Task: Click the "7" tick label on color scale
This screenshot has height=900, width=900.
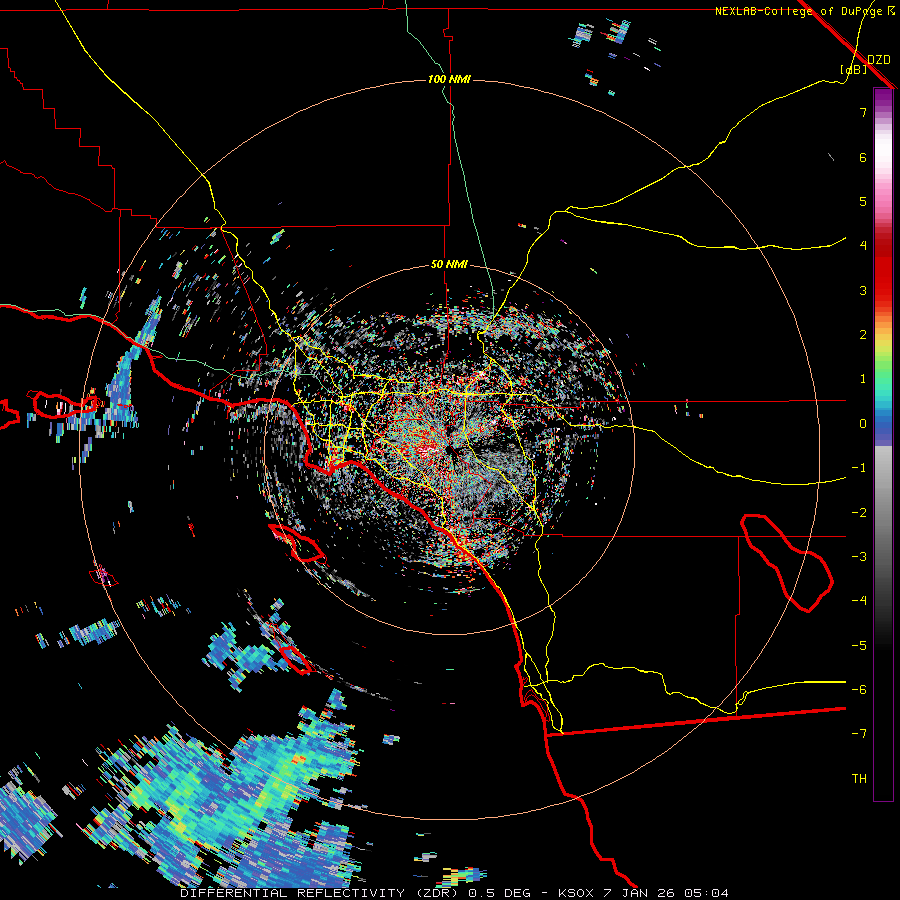Action: (x=863, y=112)
